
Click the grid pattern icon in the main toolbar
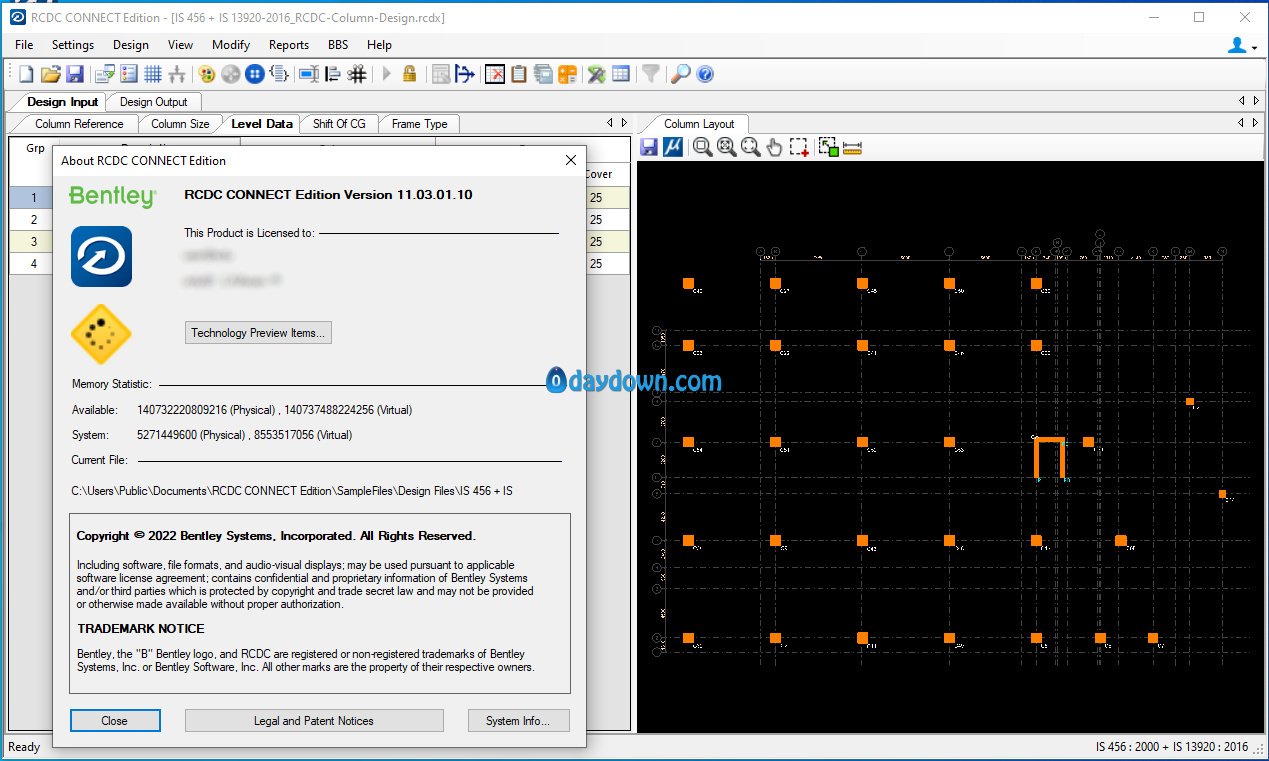point(153,74)
